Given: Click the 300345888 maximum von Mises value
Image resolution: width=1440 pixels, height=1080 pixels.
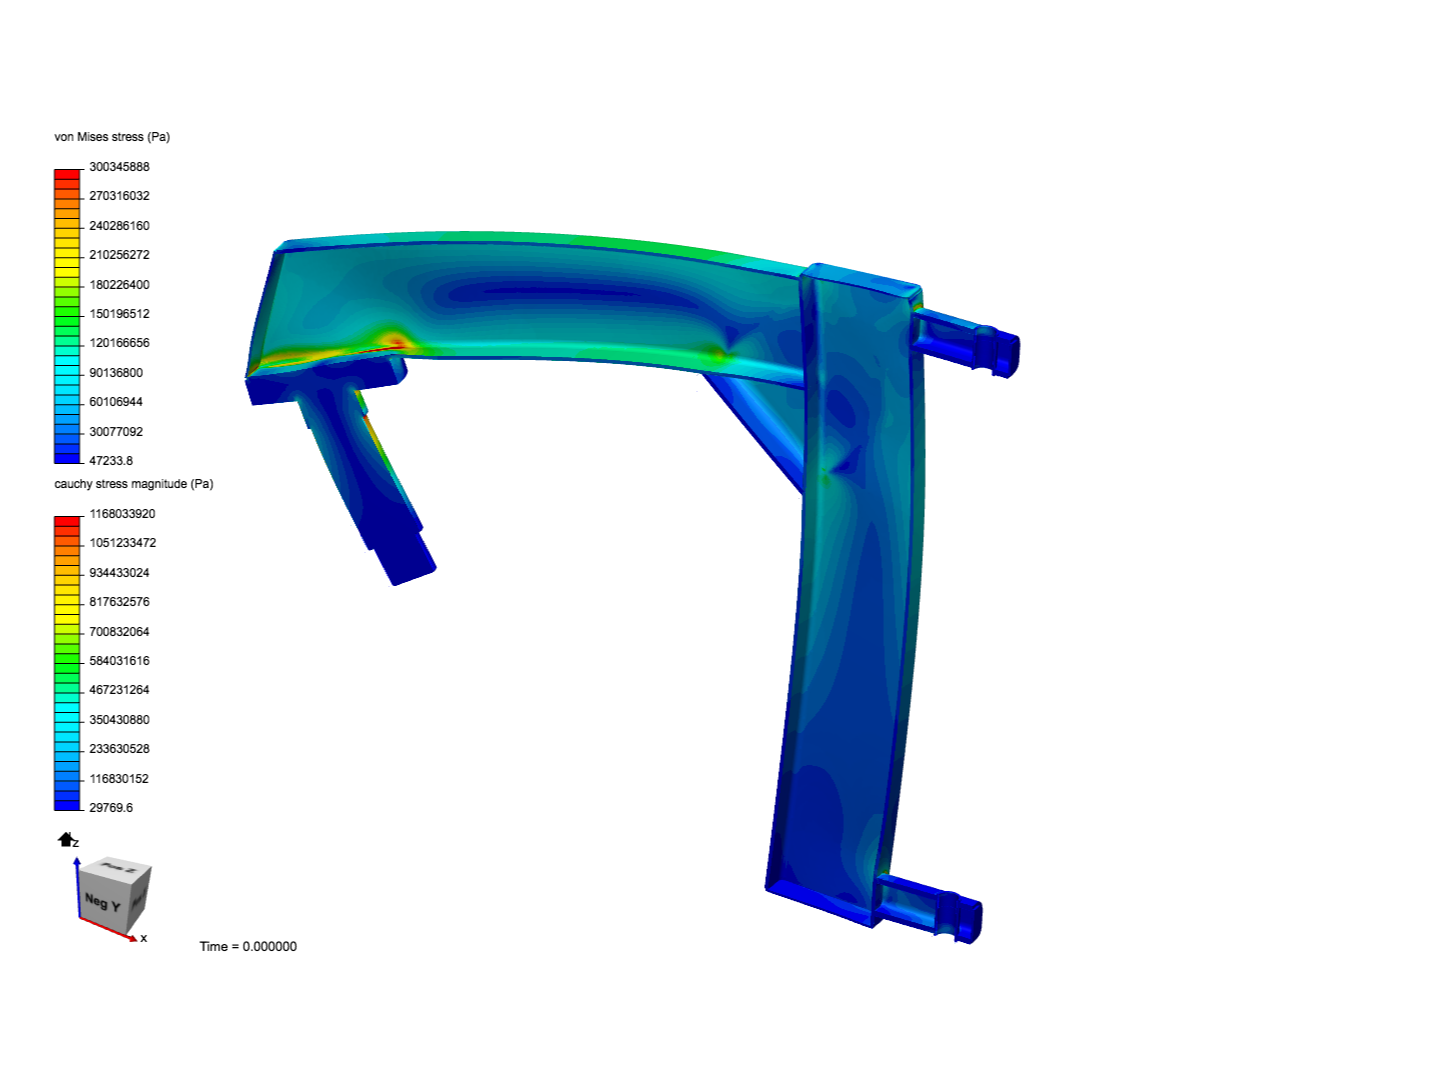Looking at the screenshot, I should (x=119, y=167).
